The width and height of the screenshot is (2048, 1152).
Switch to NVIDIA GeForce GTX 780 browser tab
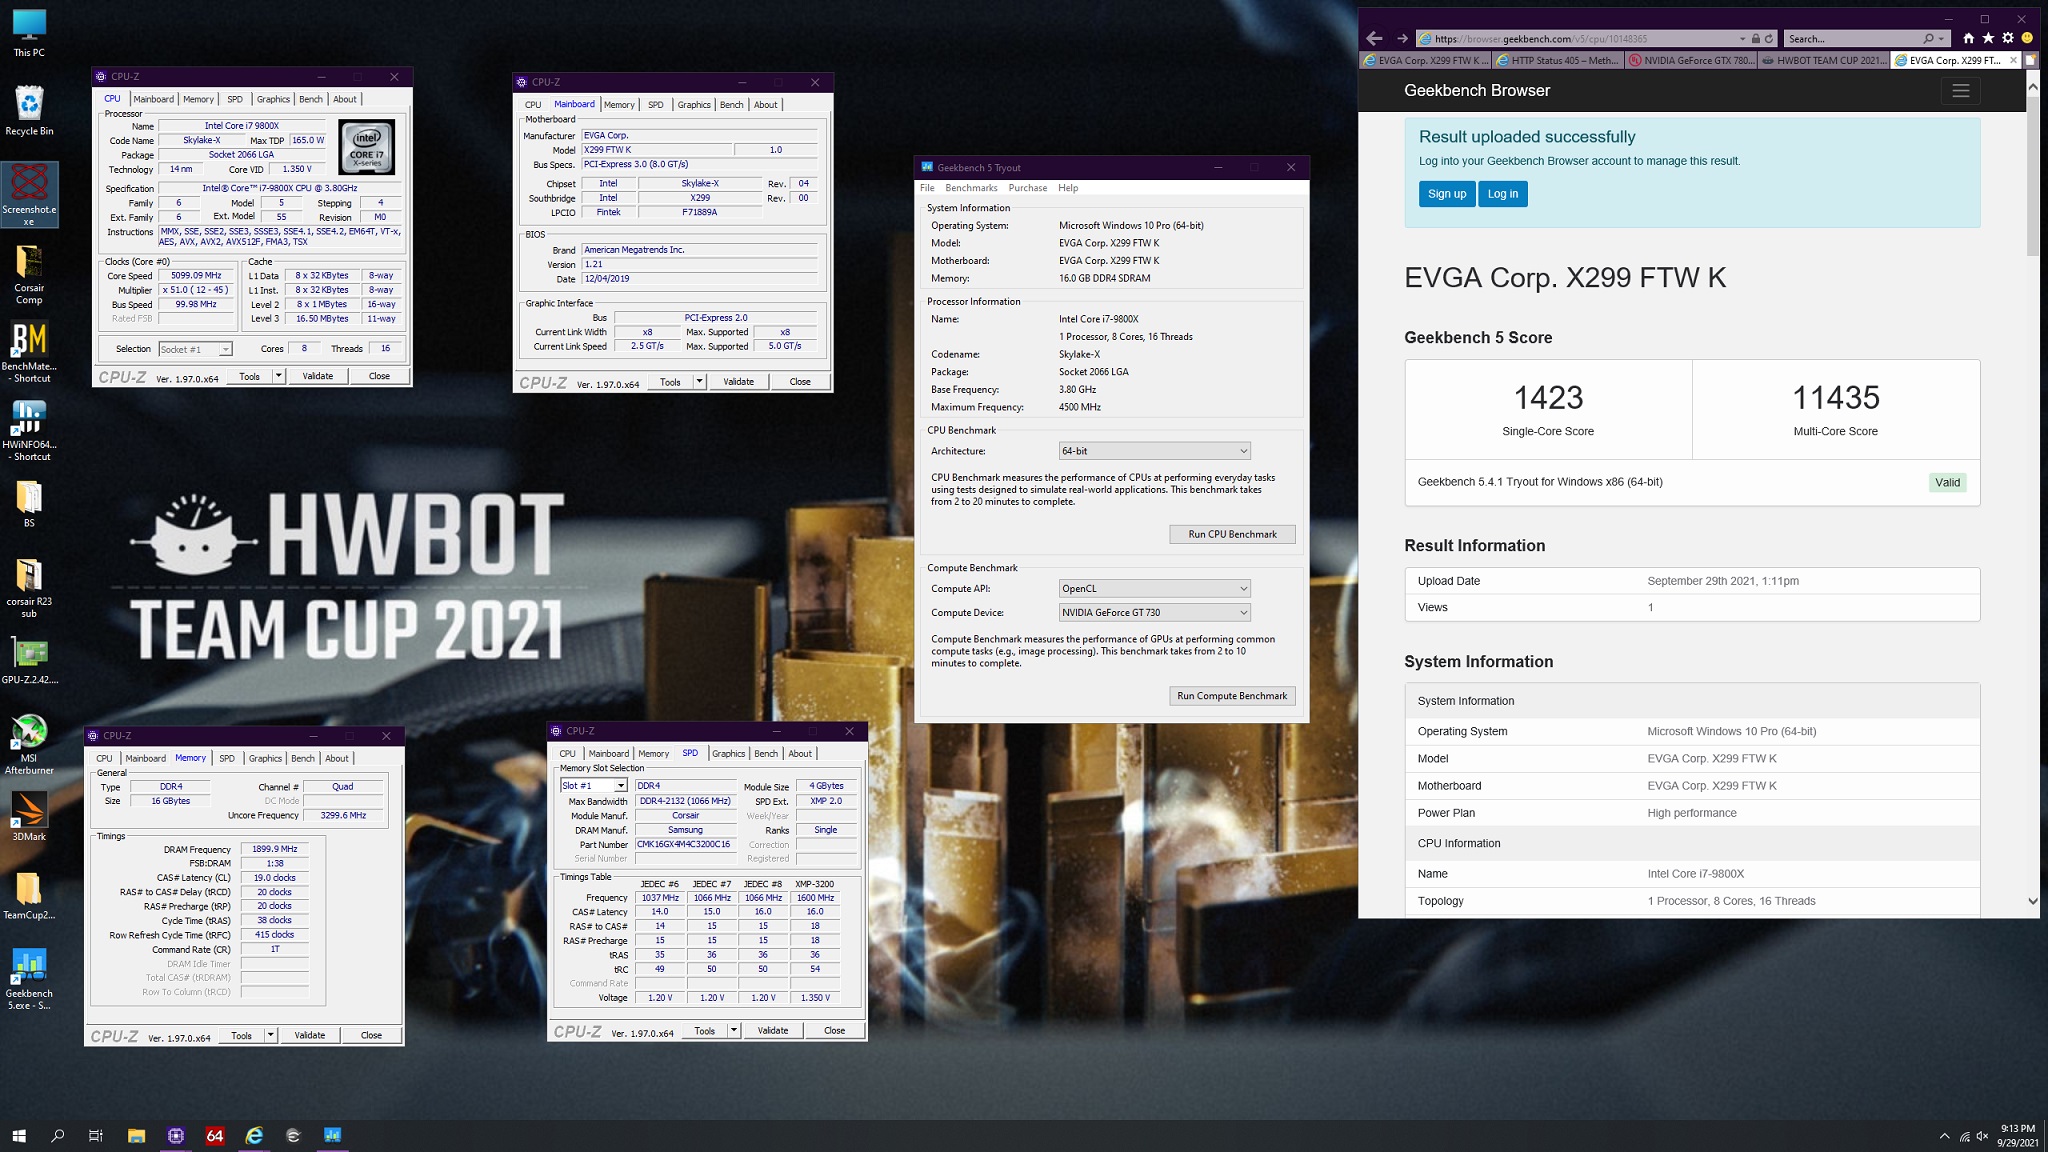pyautogui.click(x=1690, y=60)
